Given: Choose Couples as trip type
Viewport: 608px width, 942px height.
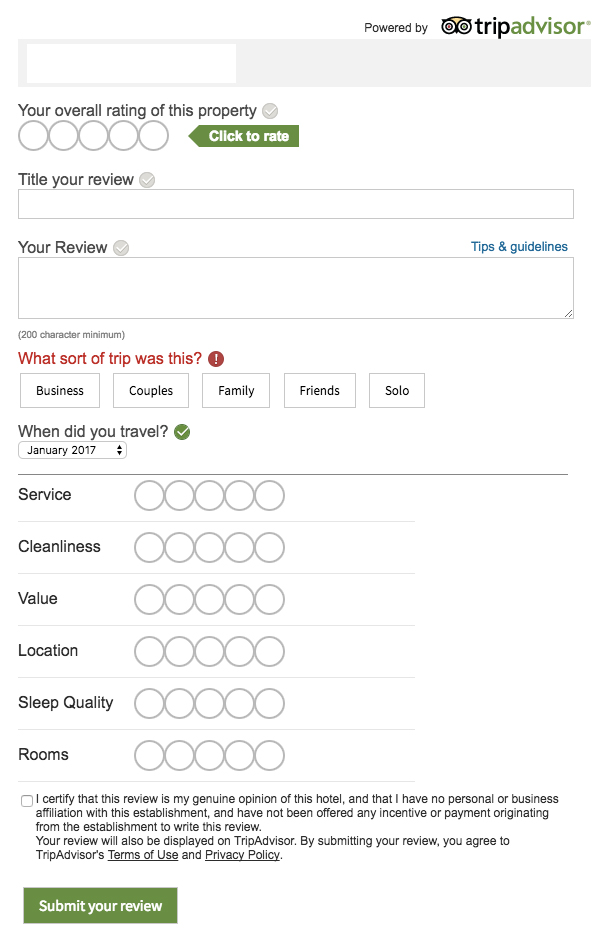Looking at the screenshot, I should point(151,390).
